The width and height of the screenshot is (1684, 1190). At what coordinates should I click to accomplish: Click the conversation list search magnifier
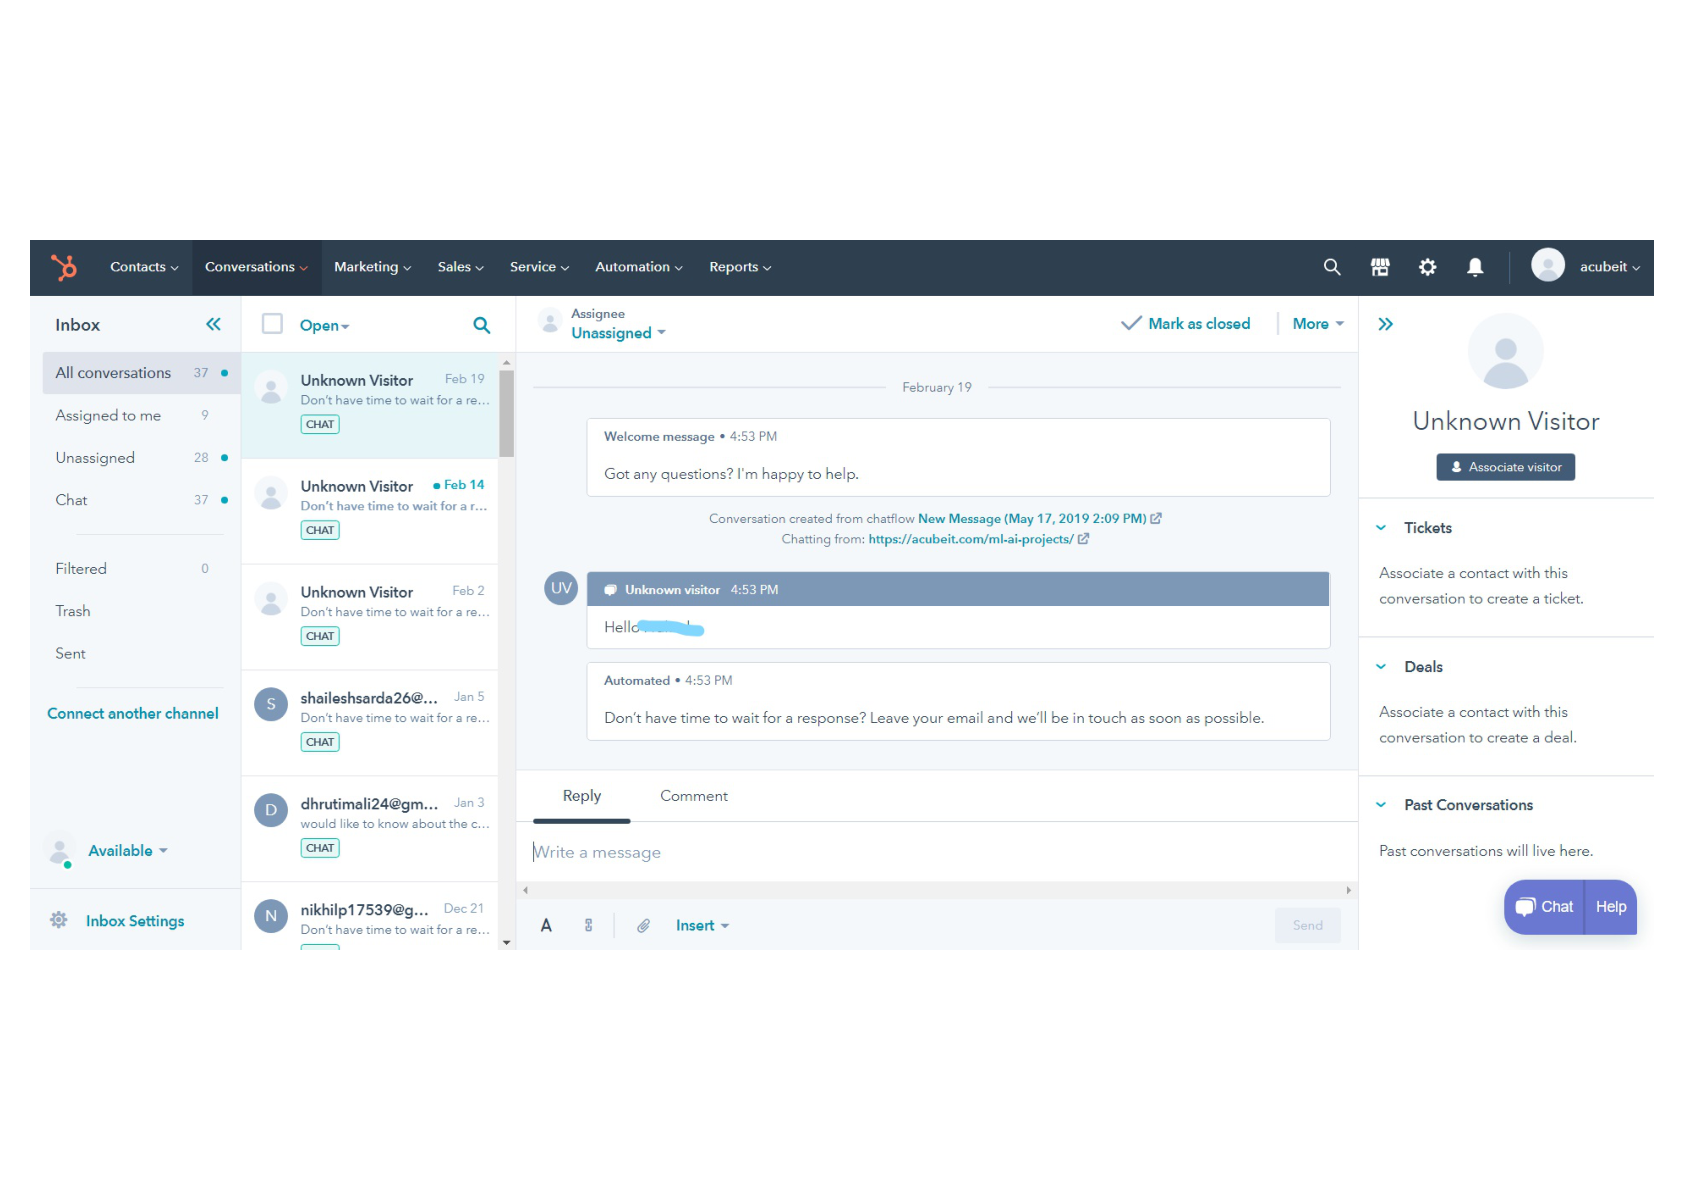(x=481, y=325)
